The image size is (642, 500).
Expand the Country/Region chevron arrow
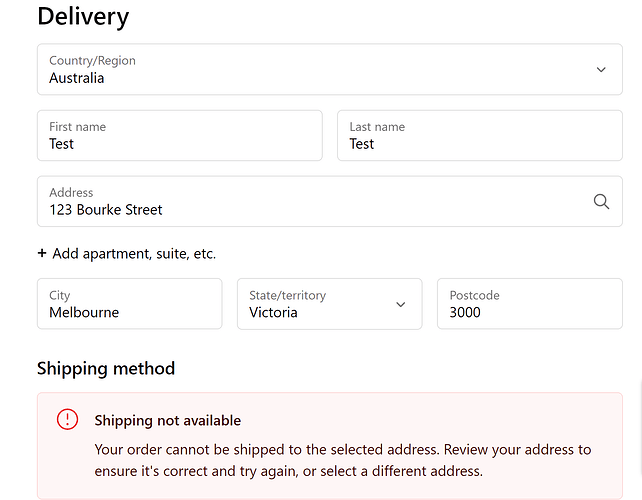coord(601,69)
